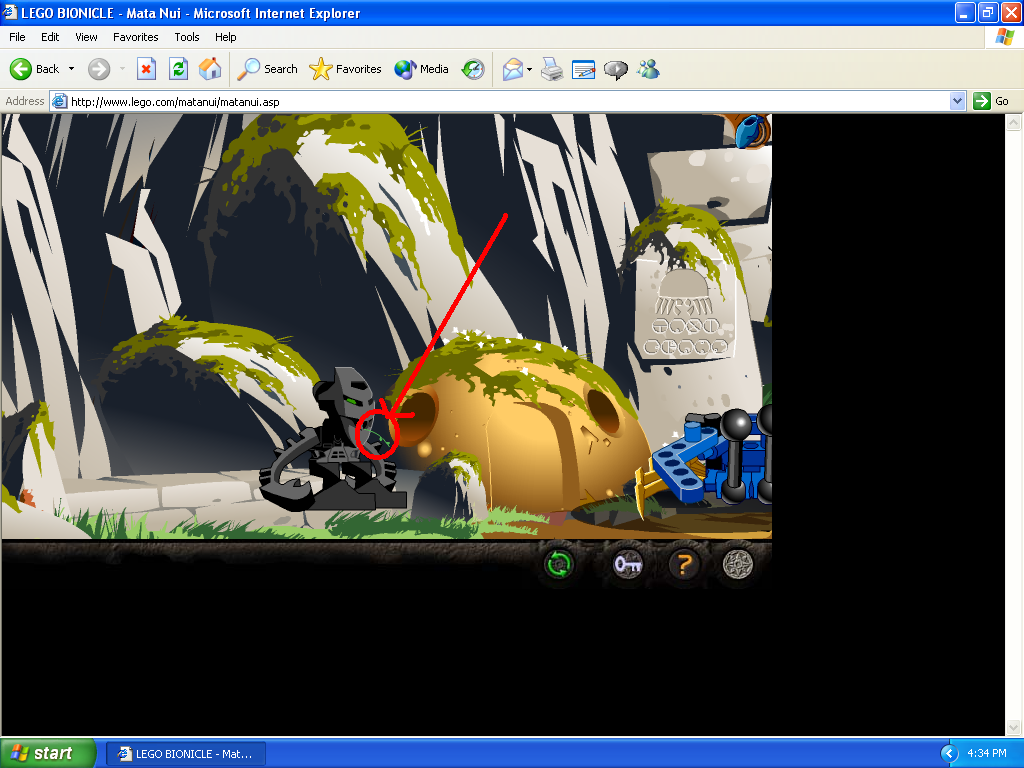Expand the Mail dropdown arrow
The height and width of the screenshot is (768, 1024).
[x=530, y=69]
